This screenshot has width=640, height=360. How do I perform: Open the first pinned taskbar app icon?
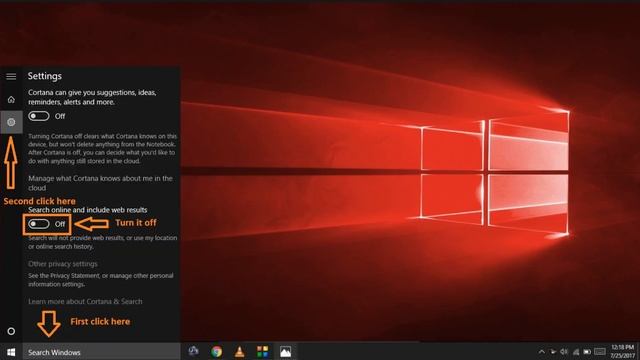click(193, 351)
